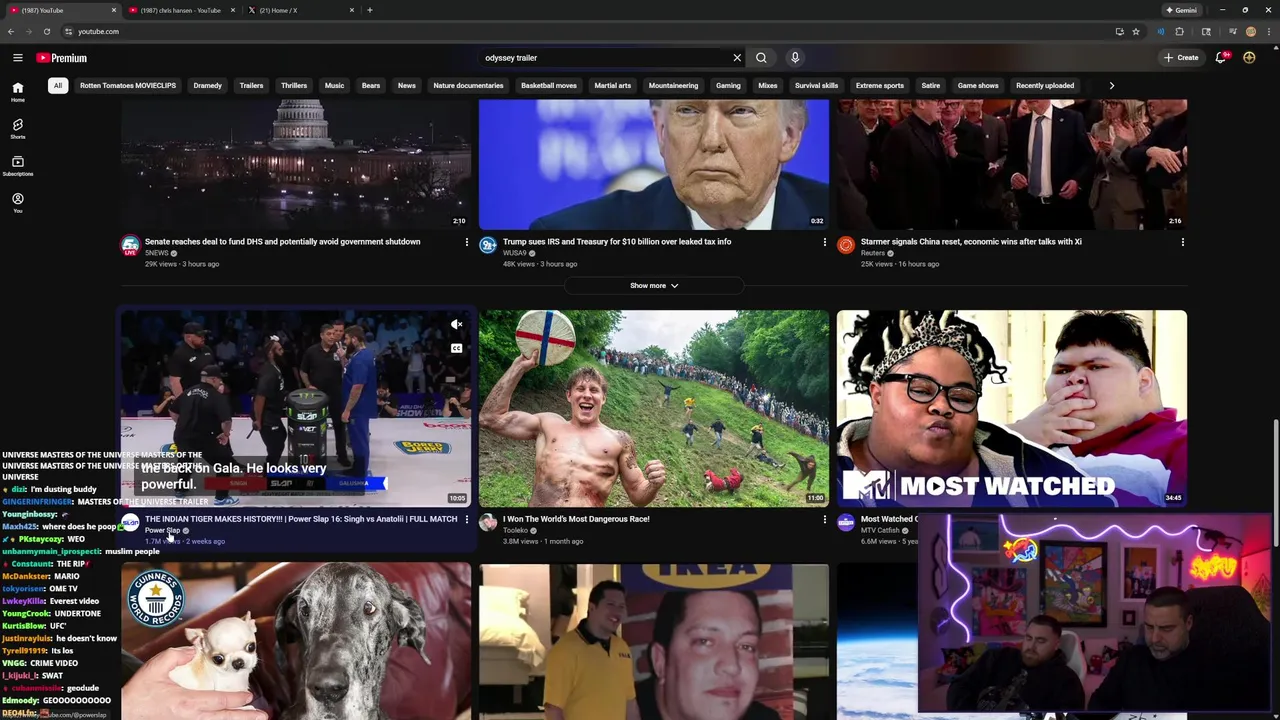Select the Thrillers filter chip
This screenshot has height=720, width=1280.
click(x=294, y=86)
